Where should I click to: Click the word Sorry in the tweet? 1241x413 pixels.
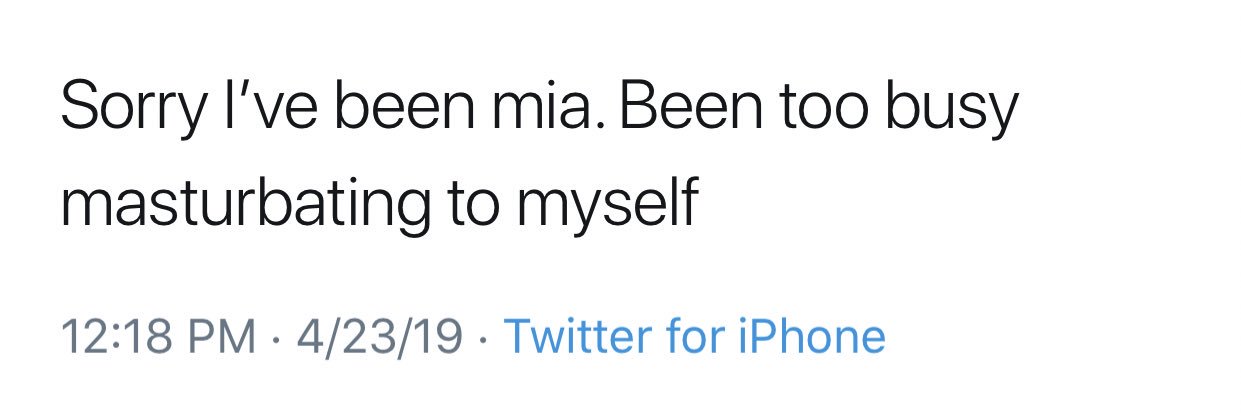click(132, 110)
